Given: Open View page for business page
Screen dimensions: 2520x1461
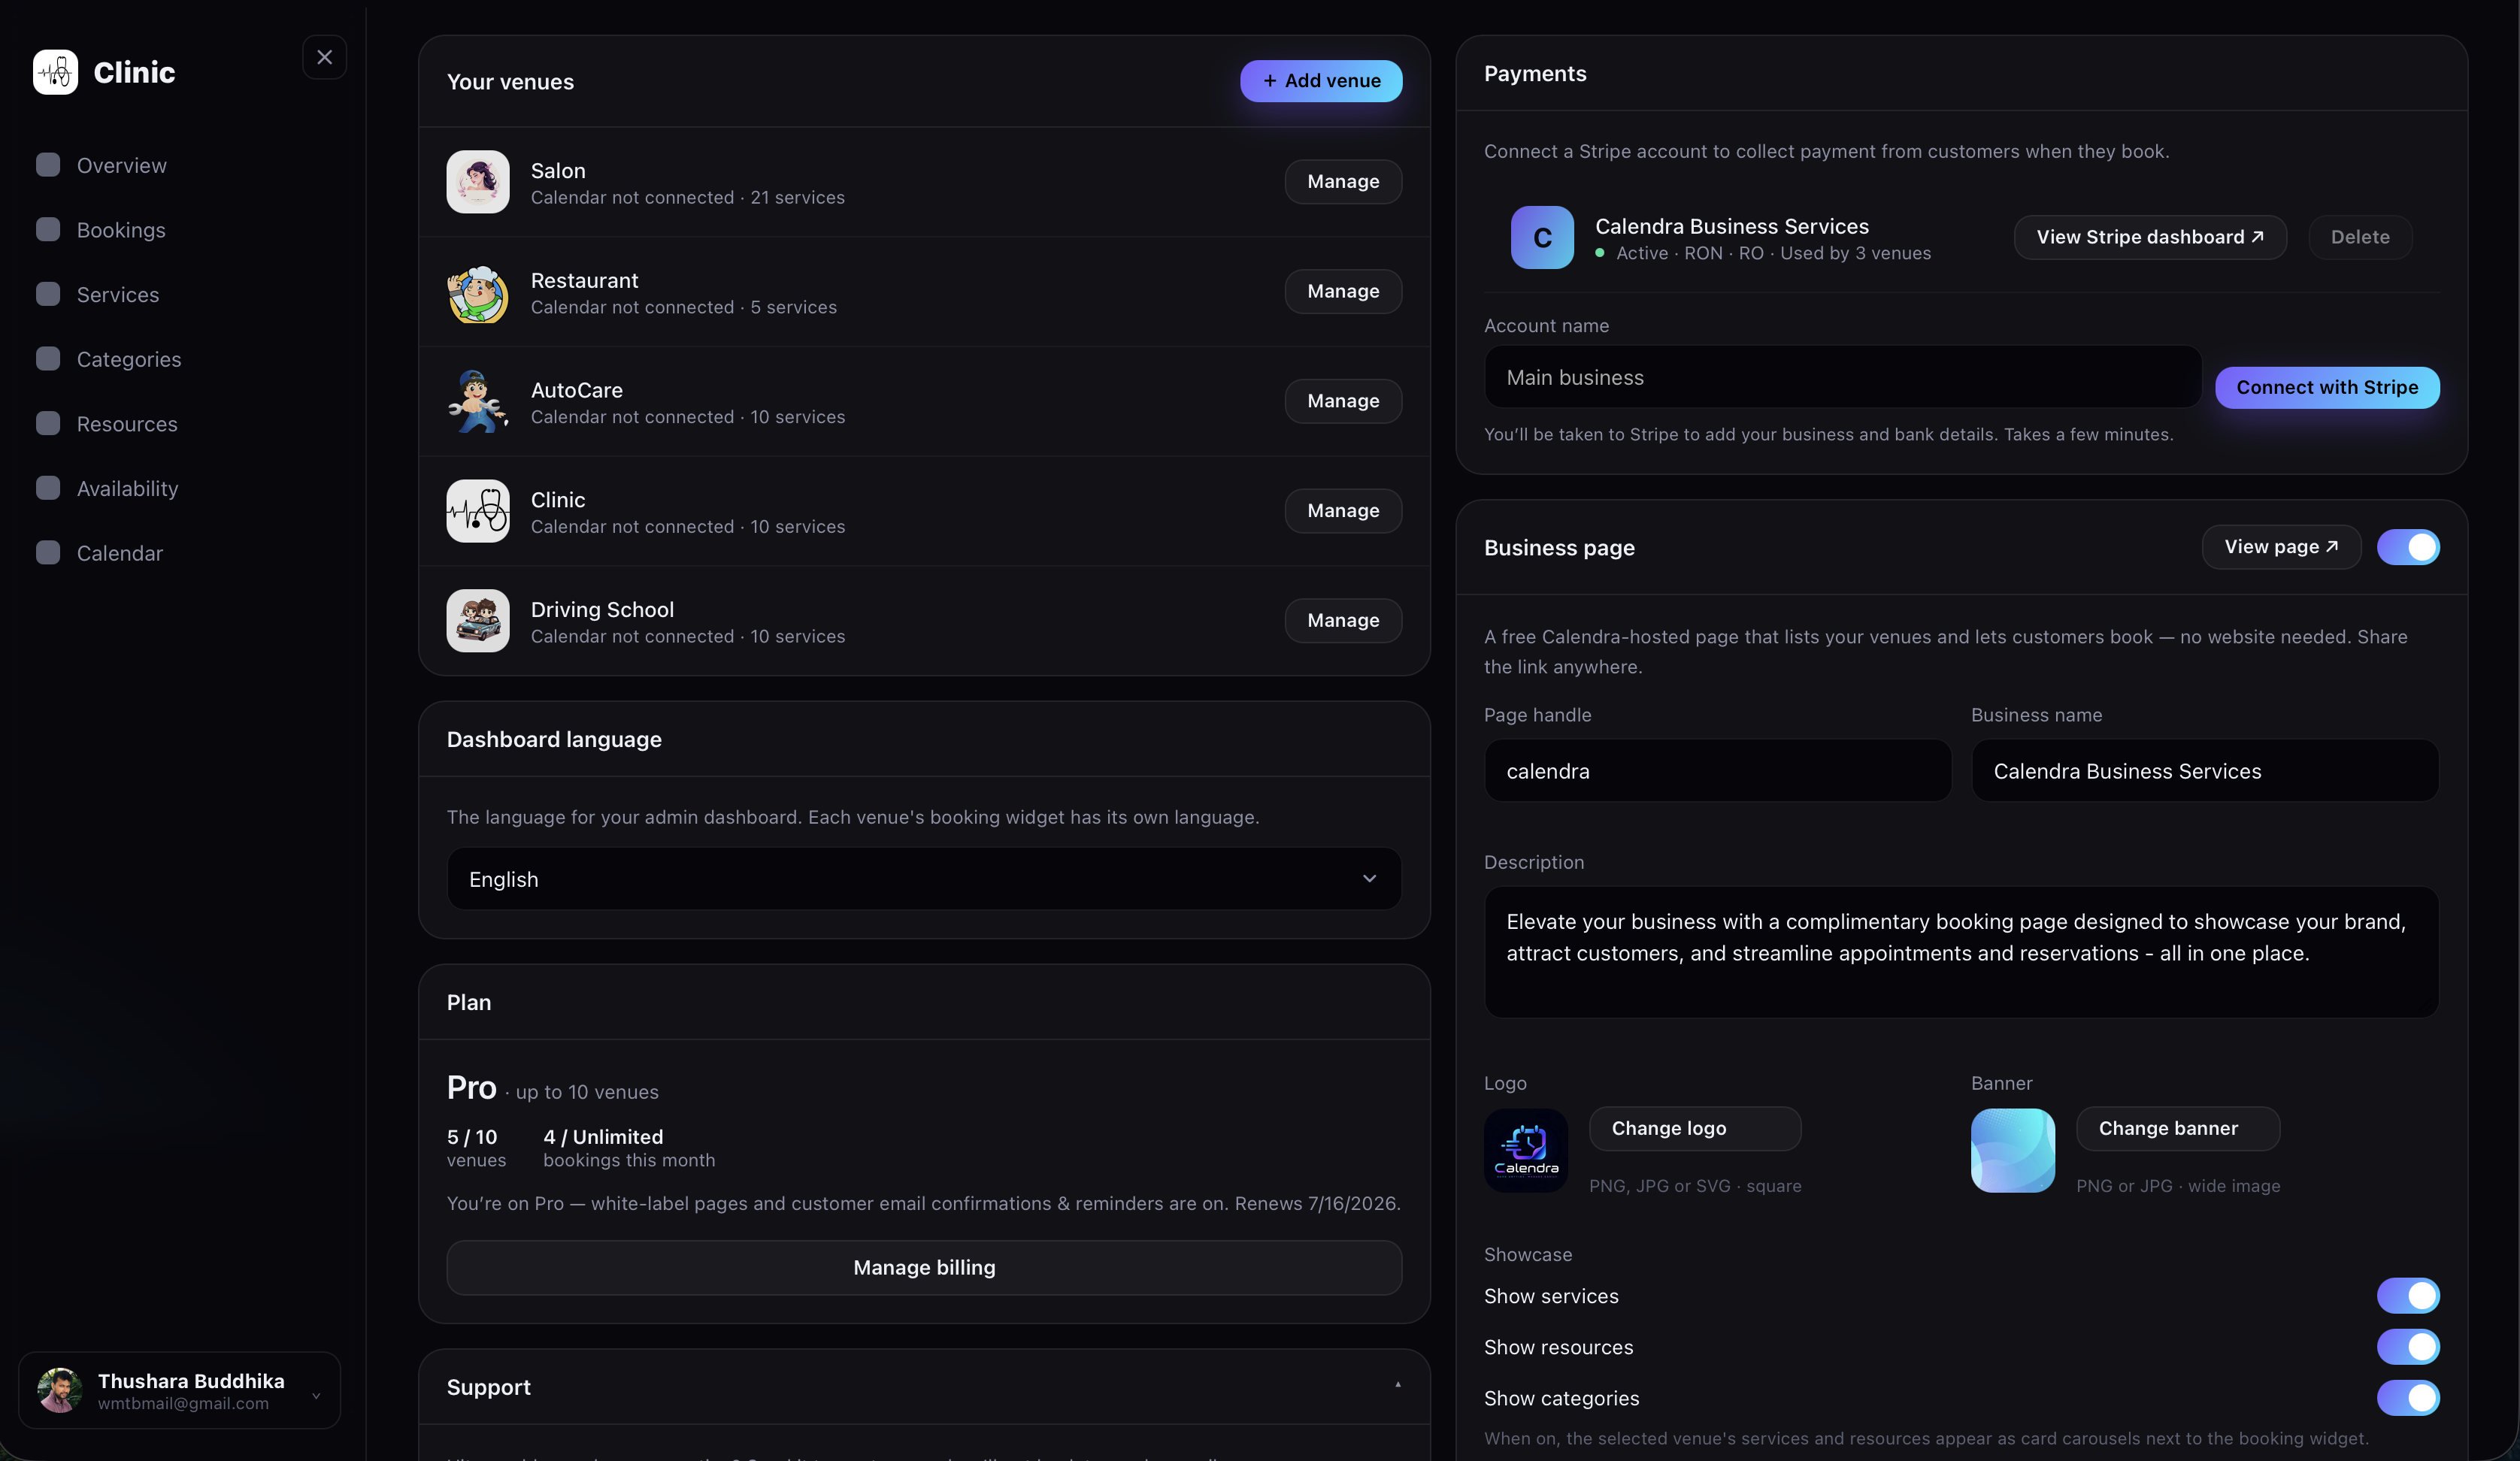Looking at the screenshot, I should (2281, 547).
